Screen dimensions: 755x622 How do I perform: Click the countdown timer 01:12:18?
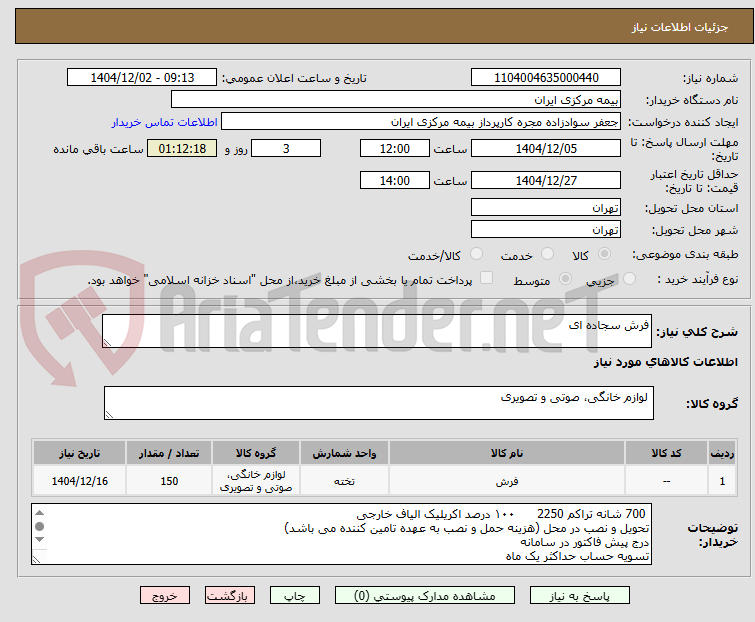point(182,148)
